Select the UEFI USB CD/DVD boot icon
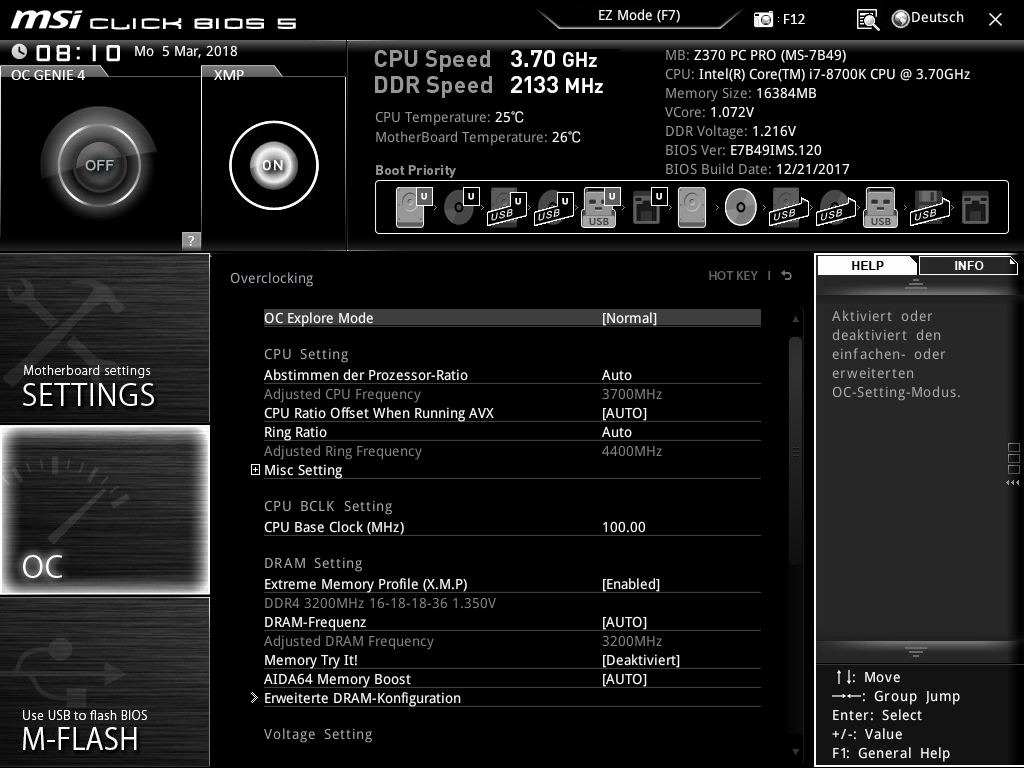Viewport: 1024px width, 768px height. (x=554, y=207)
